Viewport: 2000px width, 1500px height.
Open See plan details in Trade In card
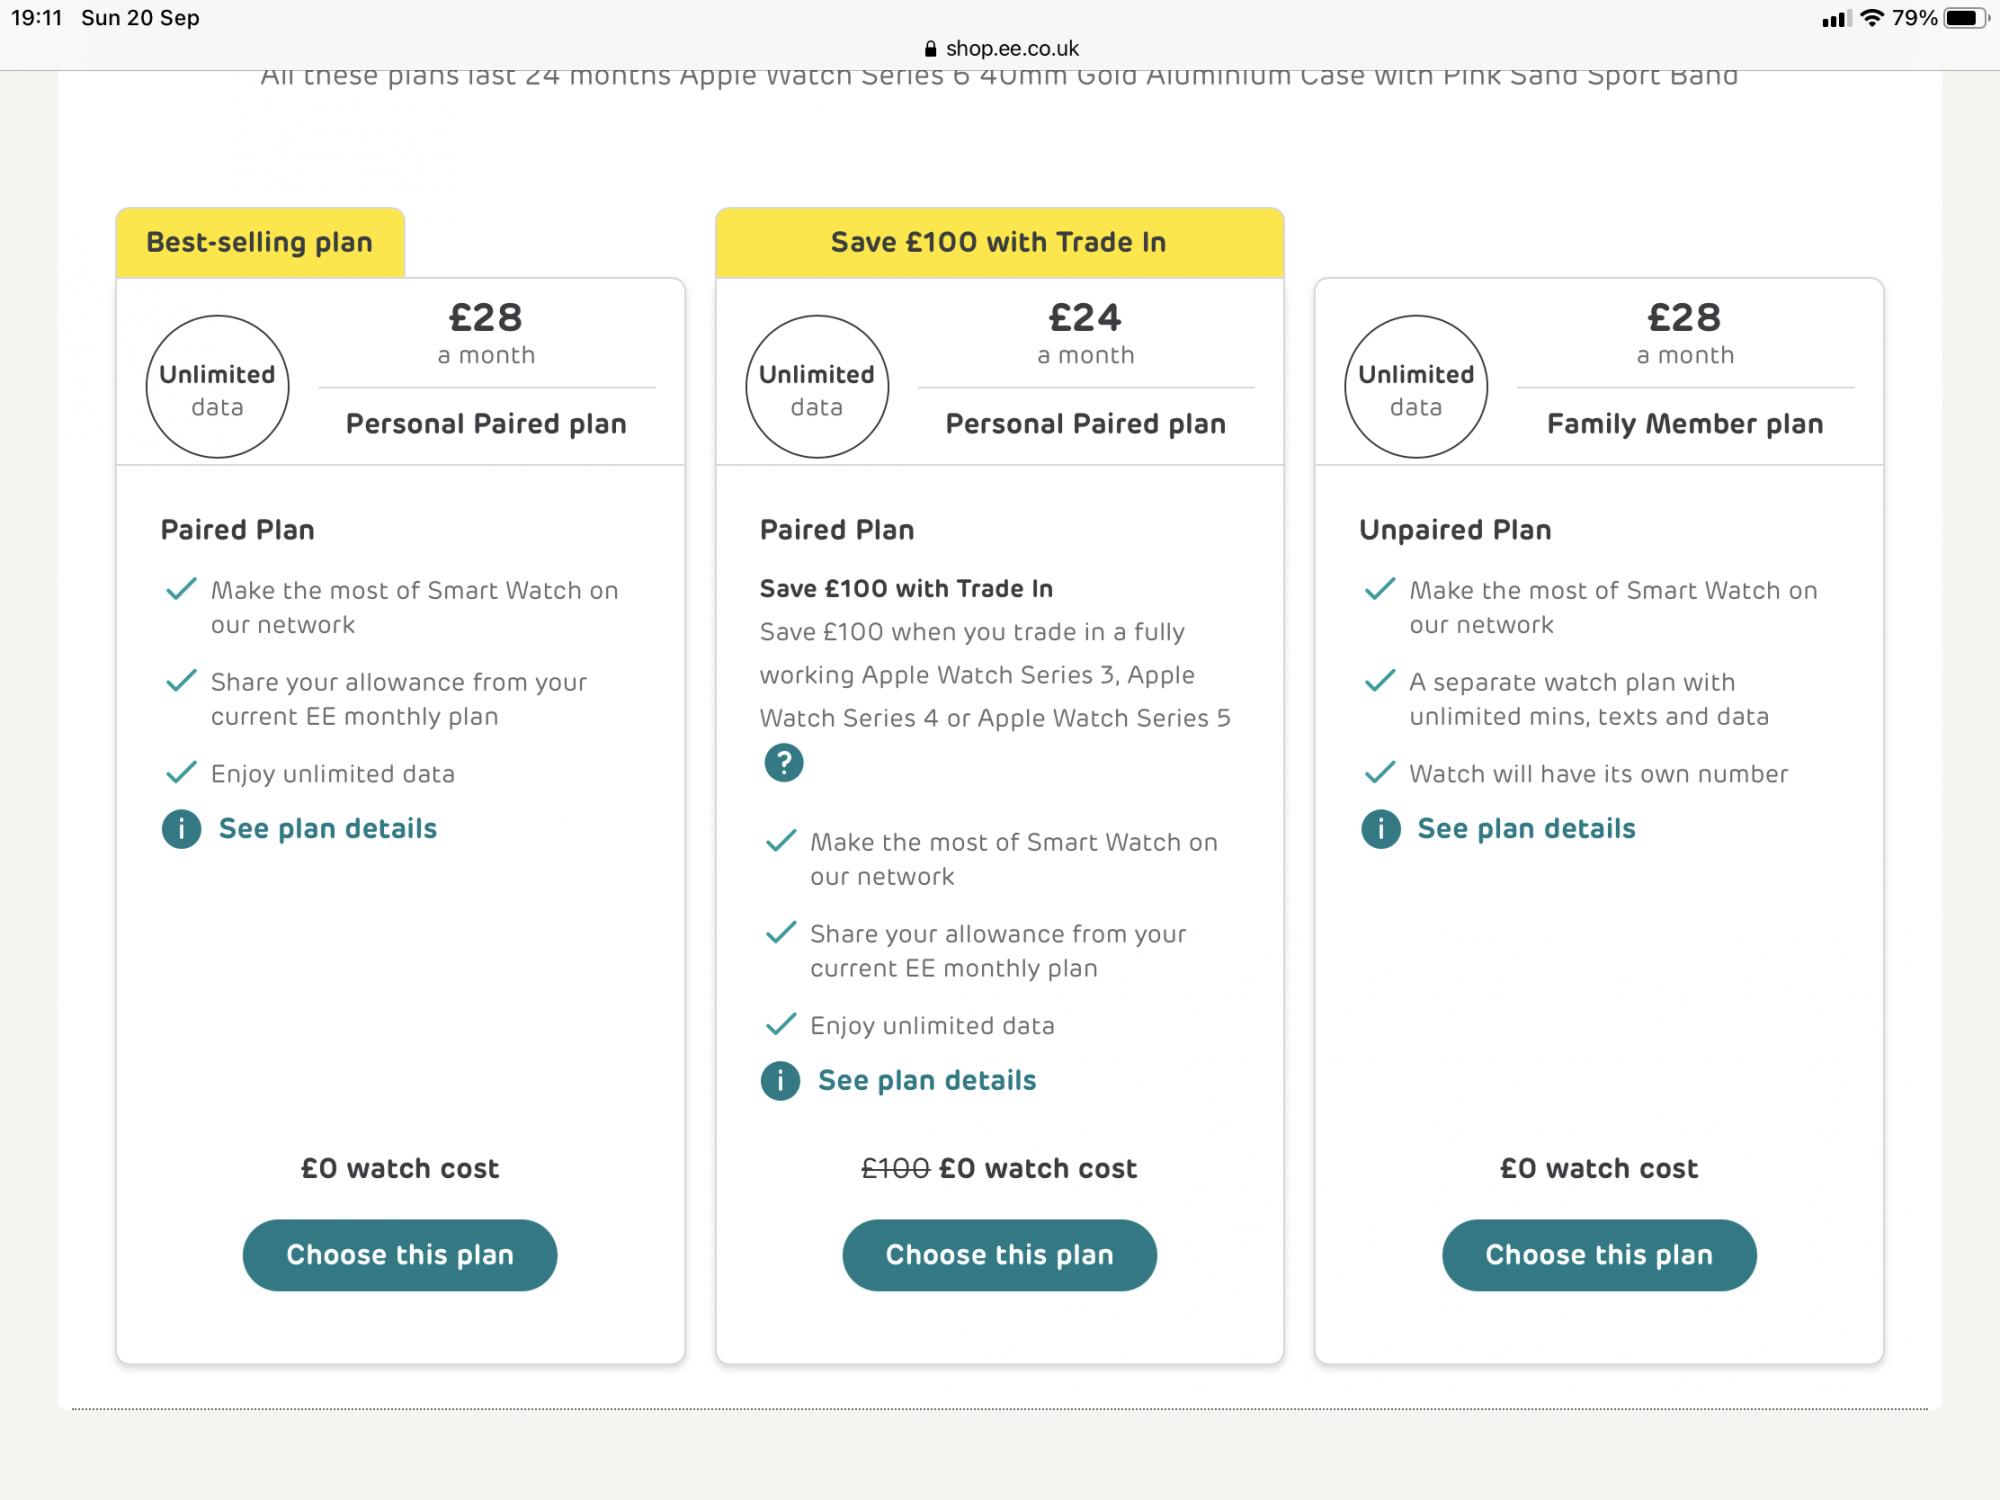coord(927,1081)
